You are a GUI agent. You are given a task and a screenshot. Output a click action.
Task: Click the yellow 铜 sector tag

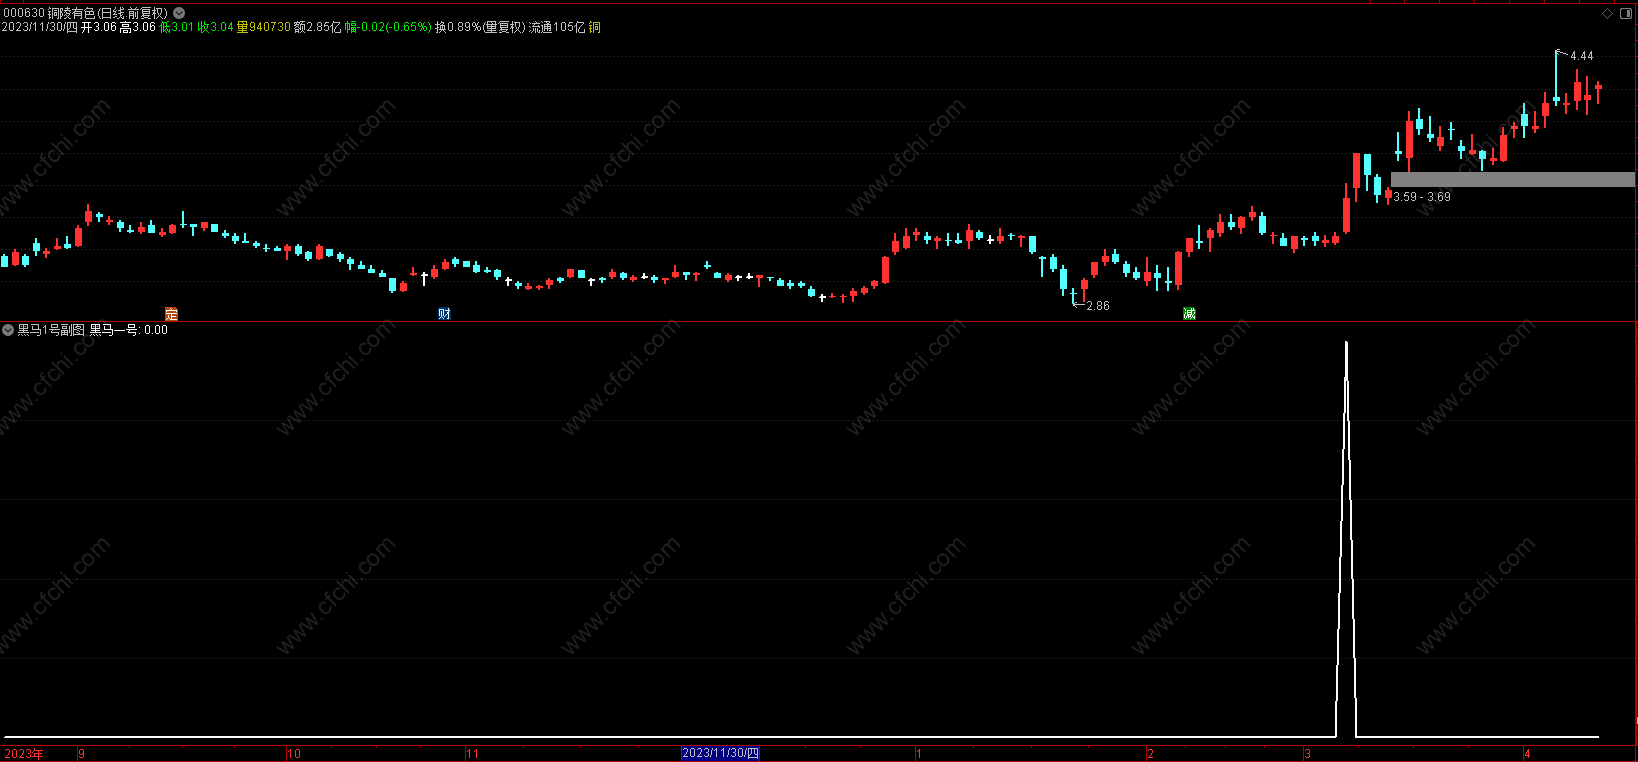(595, 27)
